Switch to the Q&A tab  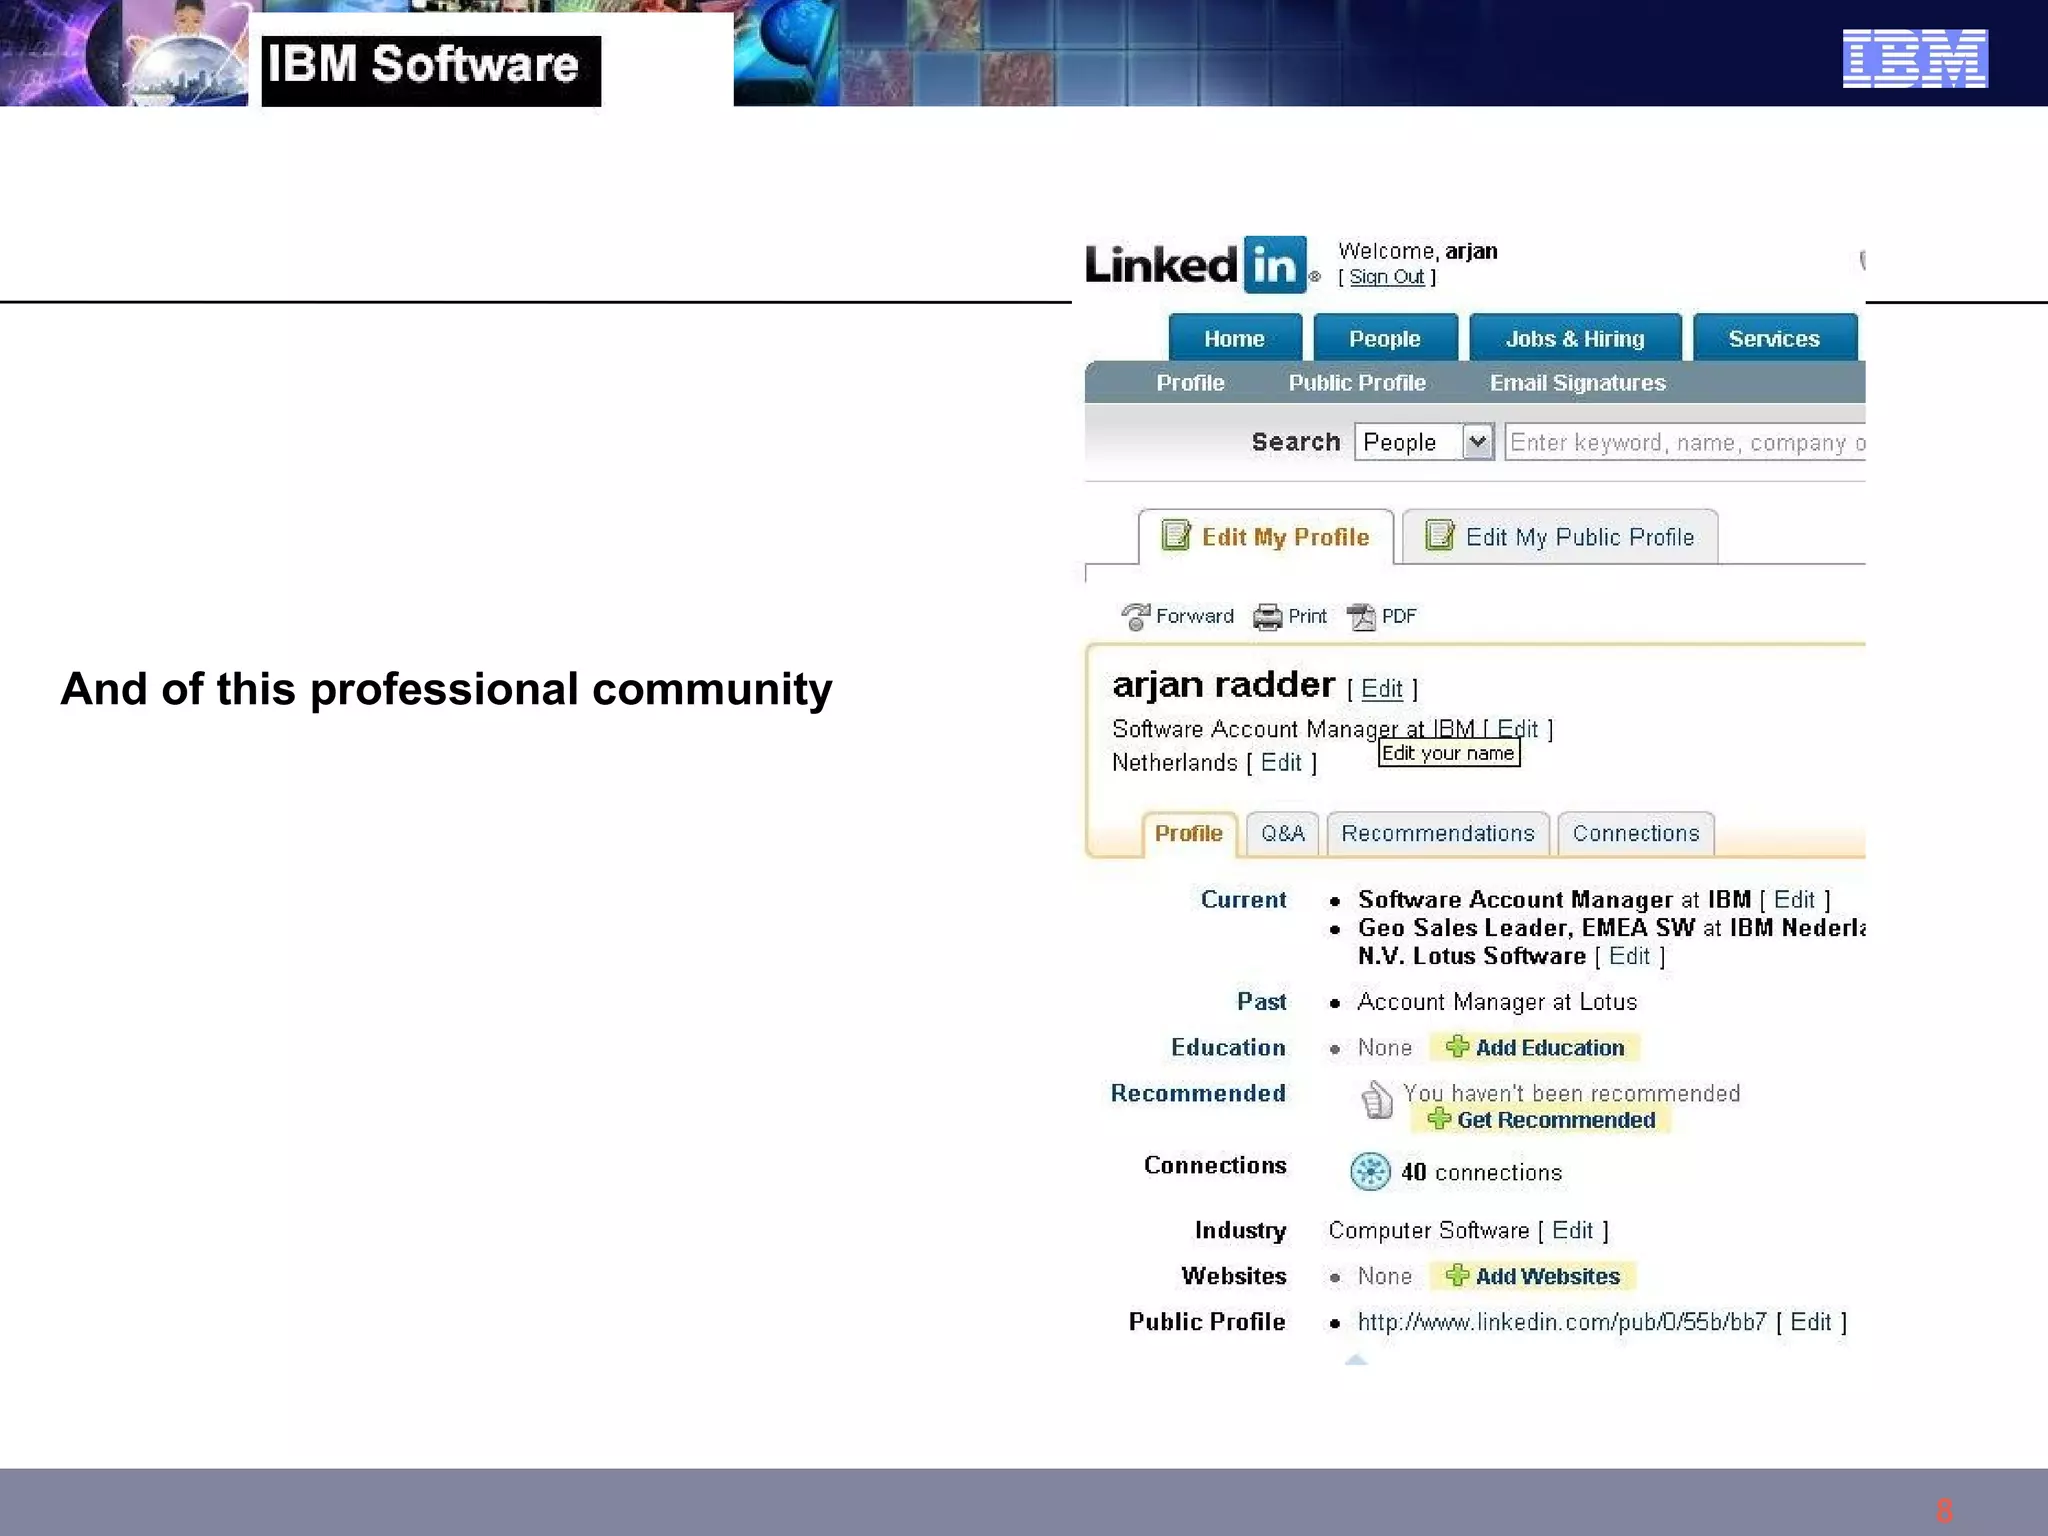pyautogui.click(x=1283, y=834)
